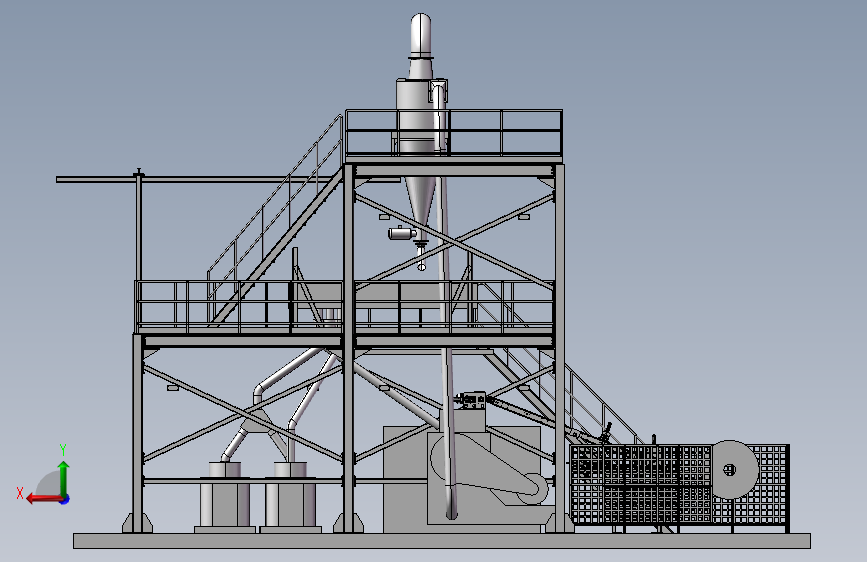Select the top platform handrail
This screenshot has height=562, width=867.
(453, 132)
